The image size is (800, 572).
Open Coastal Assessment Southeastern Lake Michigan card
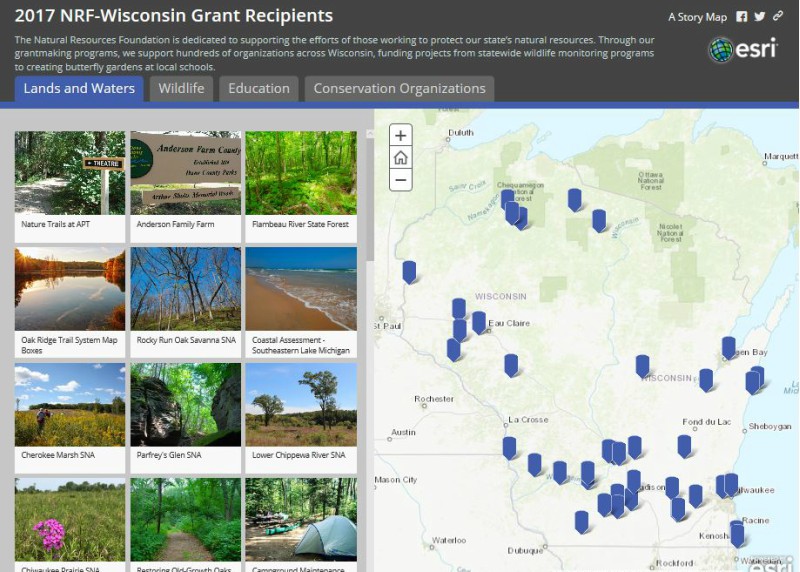(x=301, y=302)
